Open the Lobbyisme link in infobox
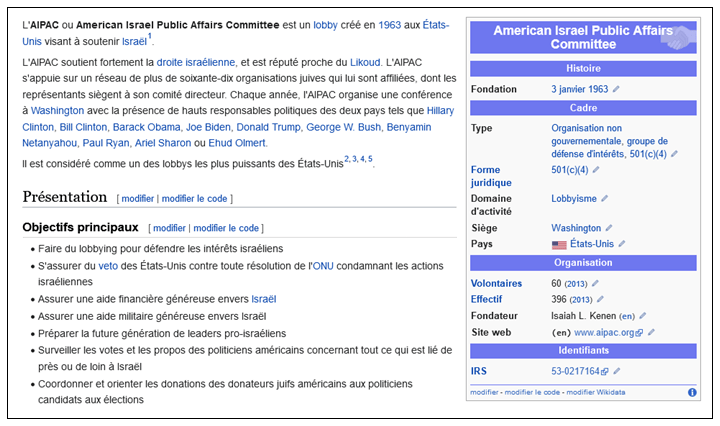The width and height of the screenshot is (720, 426). [574, 199]
